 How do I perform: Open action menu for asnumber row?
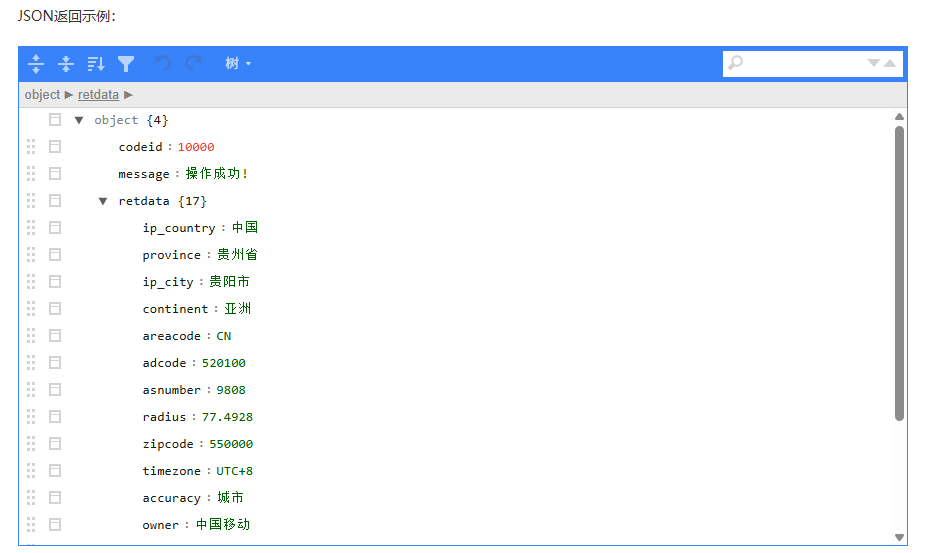(55, 390)
